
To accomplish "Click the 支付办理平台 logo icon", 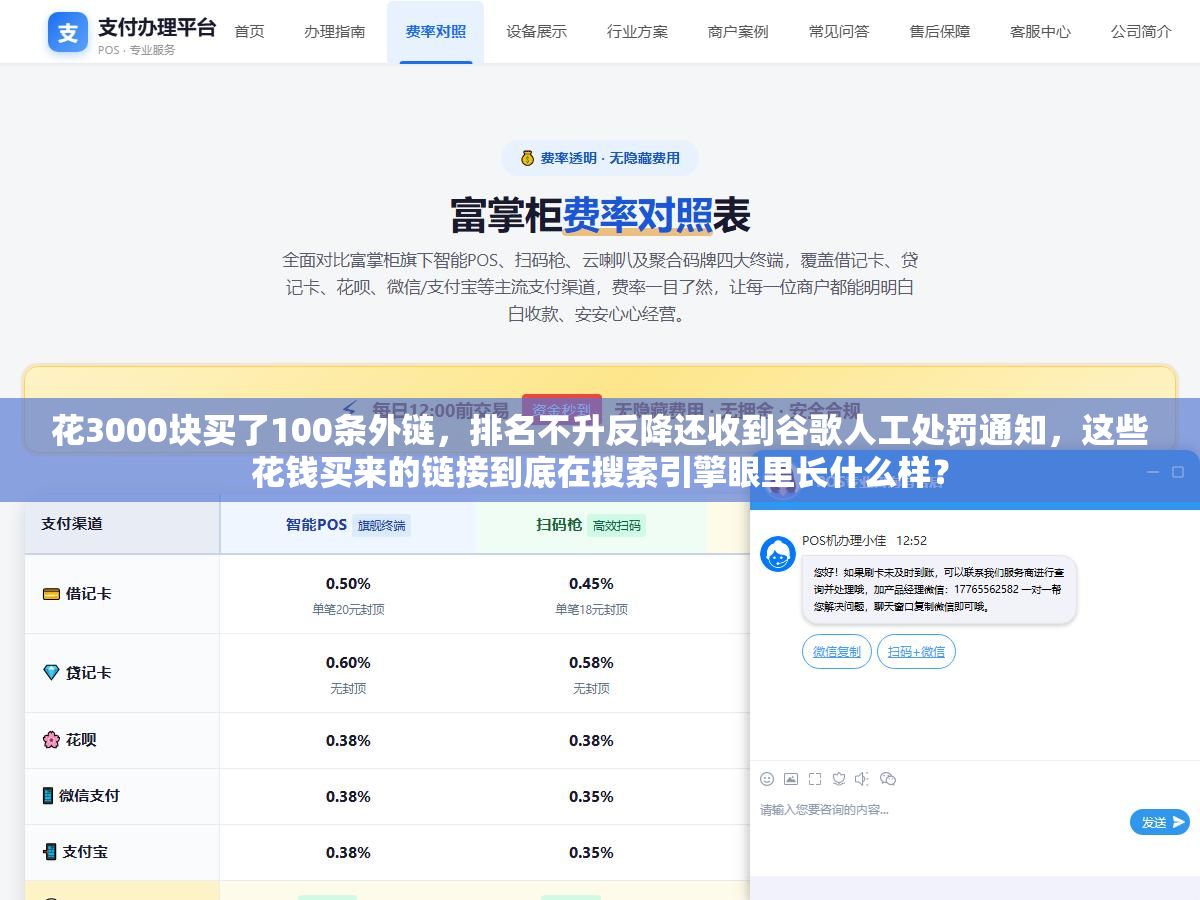I will (x=67, y=32).
